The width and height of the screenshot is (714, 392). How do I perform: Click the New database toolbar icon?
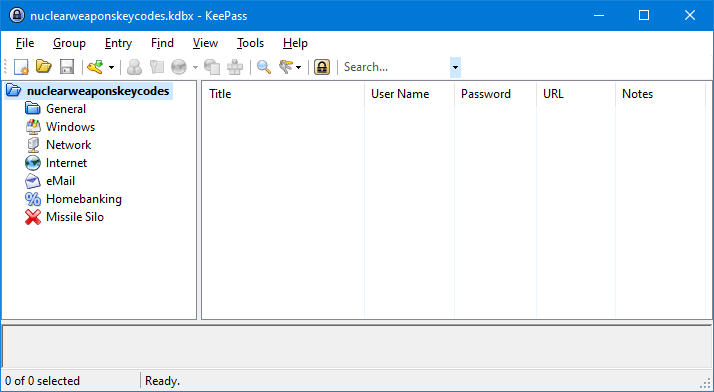pos(21,67)
